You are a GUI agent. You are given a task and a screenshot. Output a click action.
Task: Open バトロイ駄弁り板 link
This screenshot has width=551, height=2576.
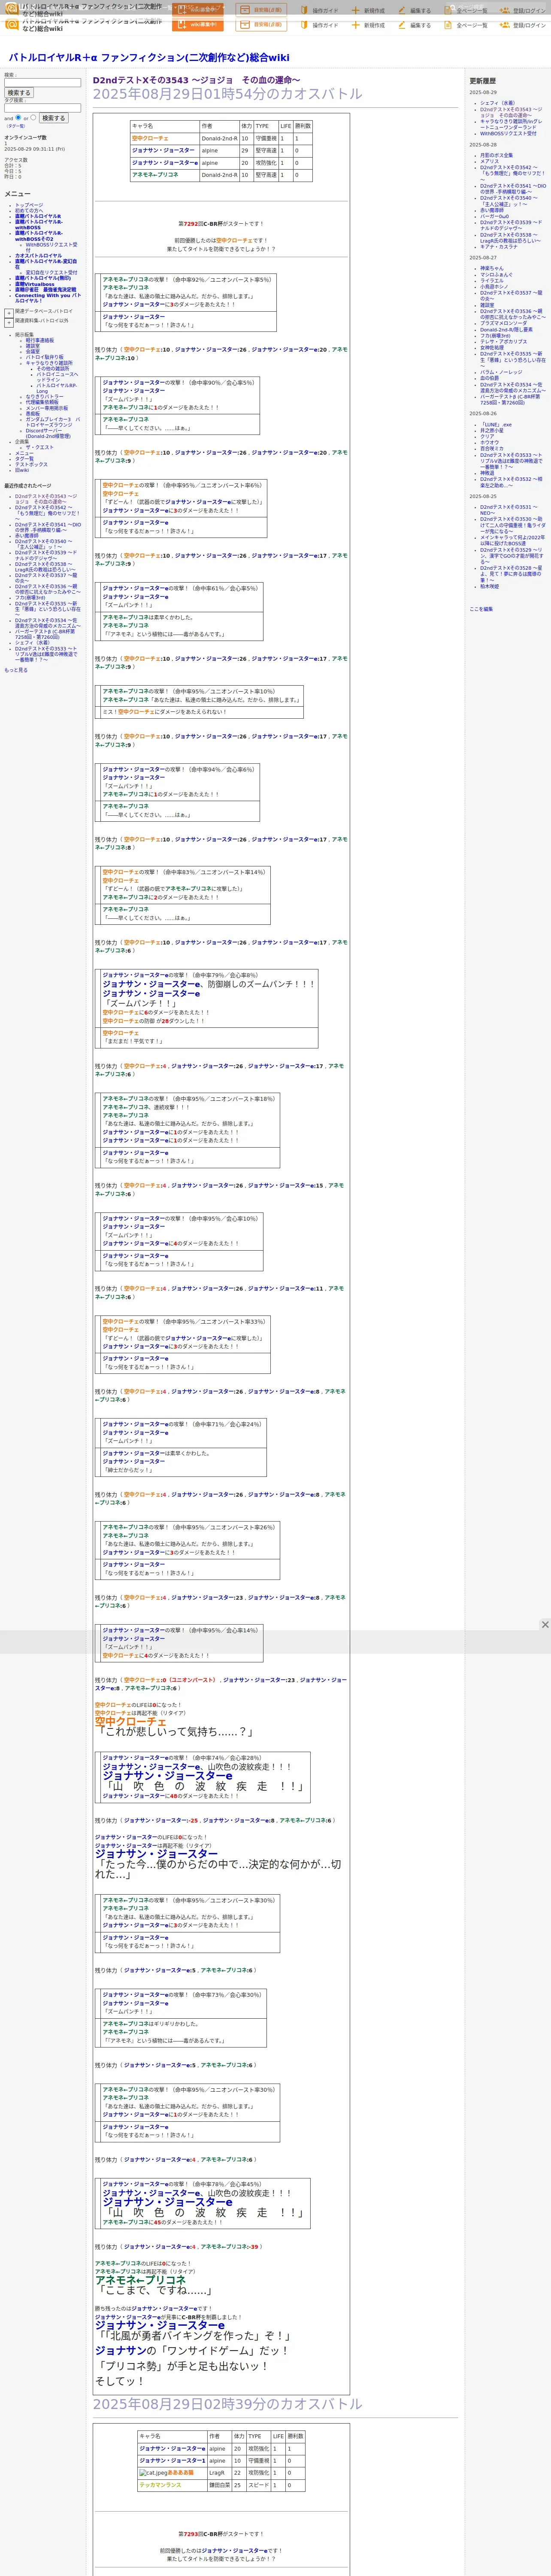pos(44,357)
